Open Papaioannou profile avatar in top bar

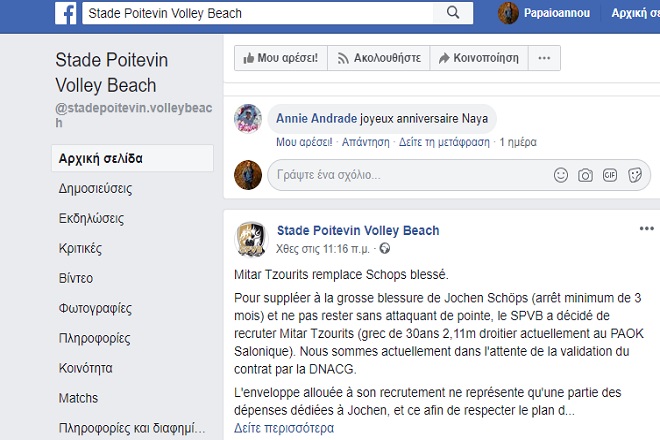point(508,13)
